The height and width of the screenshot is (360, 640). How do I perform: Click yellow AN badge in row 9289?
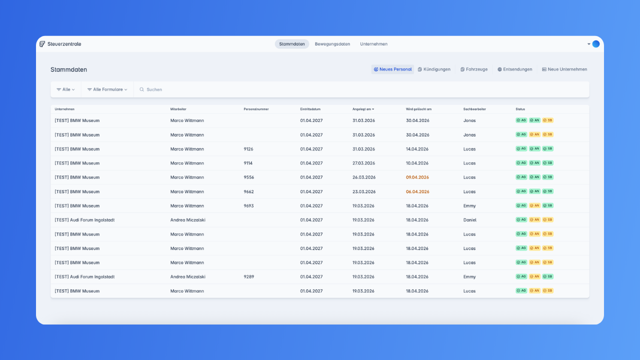[534, 276]
